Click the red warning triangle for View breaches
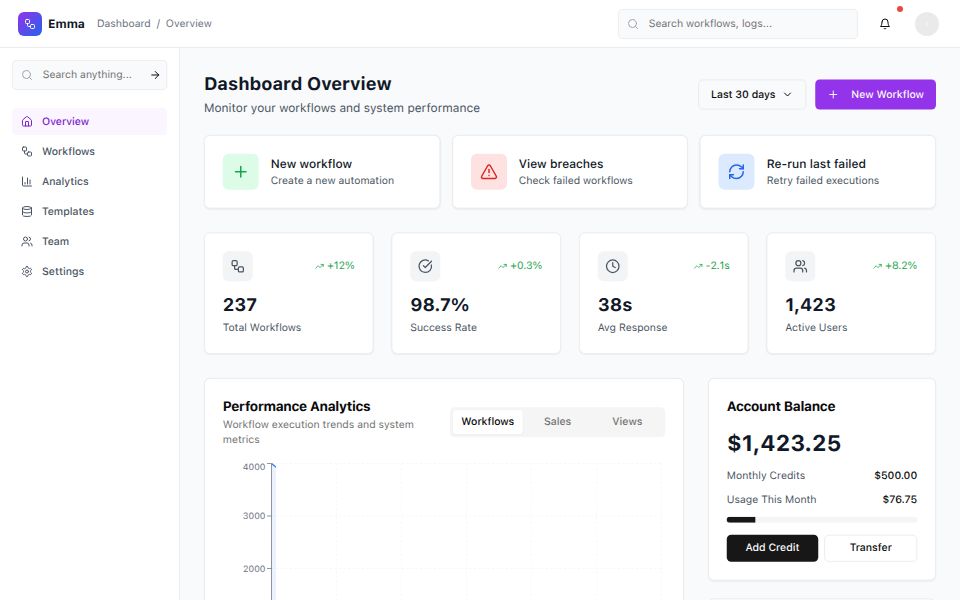 [488, 171]
